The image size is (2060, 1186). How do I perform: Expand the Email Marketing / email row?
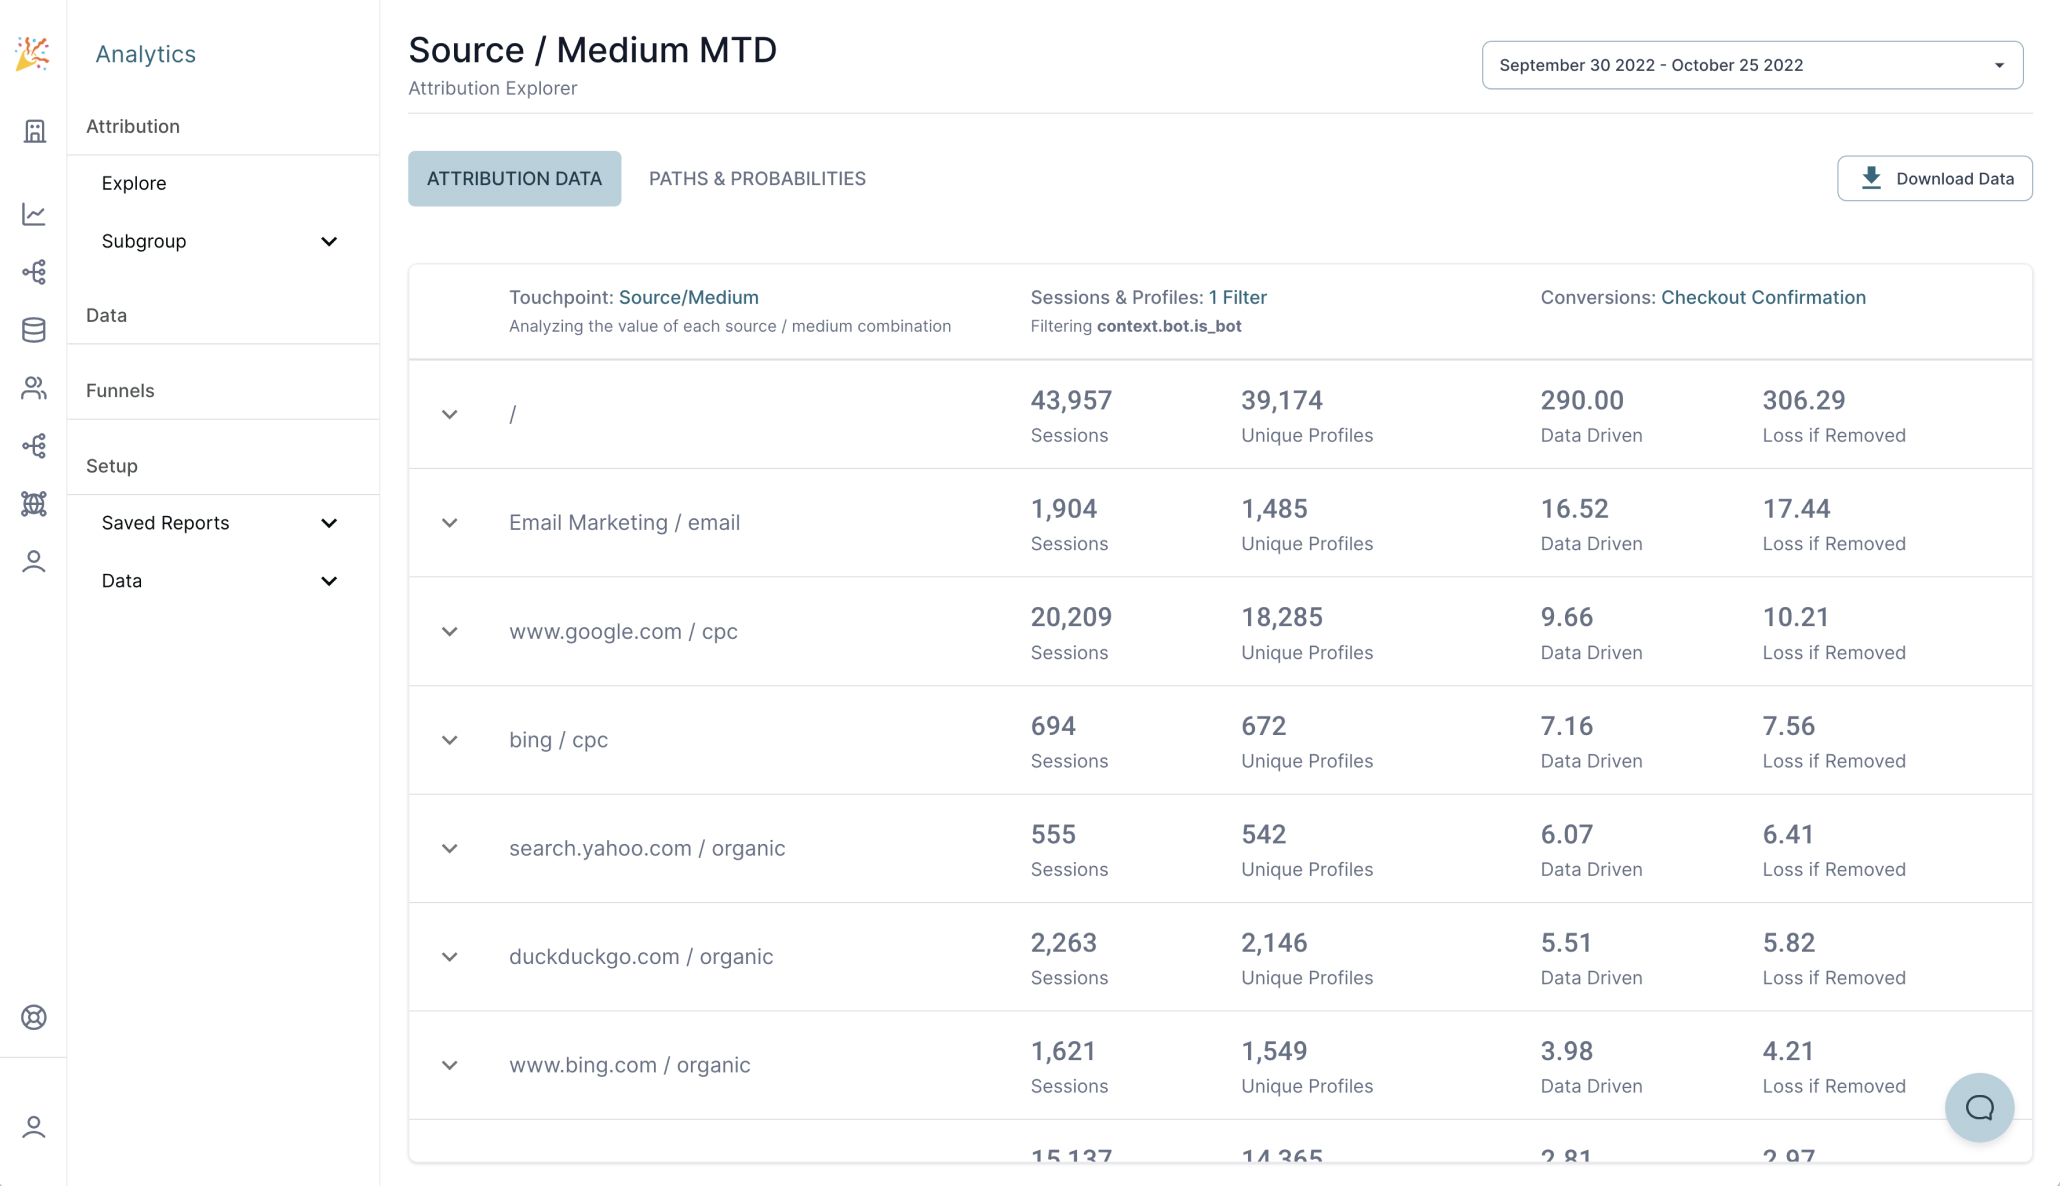[x=450, y=523]
